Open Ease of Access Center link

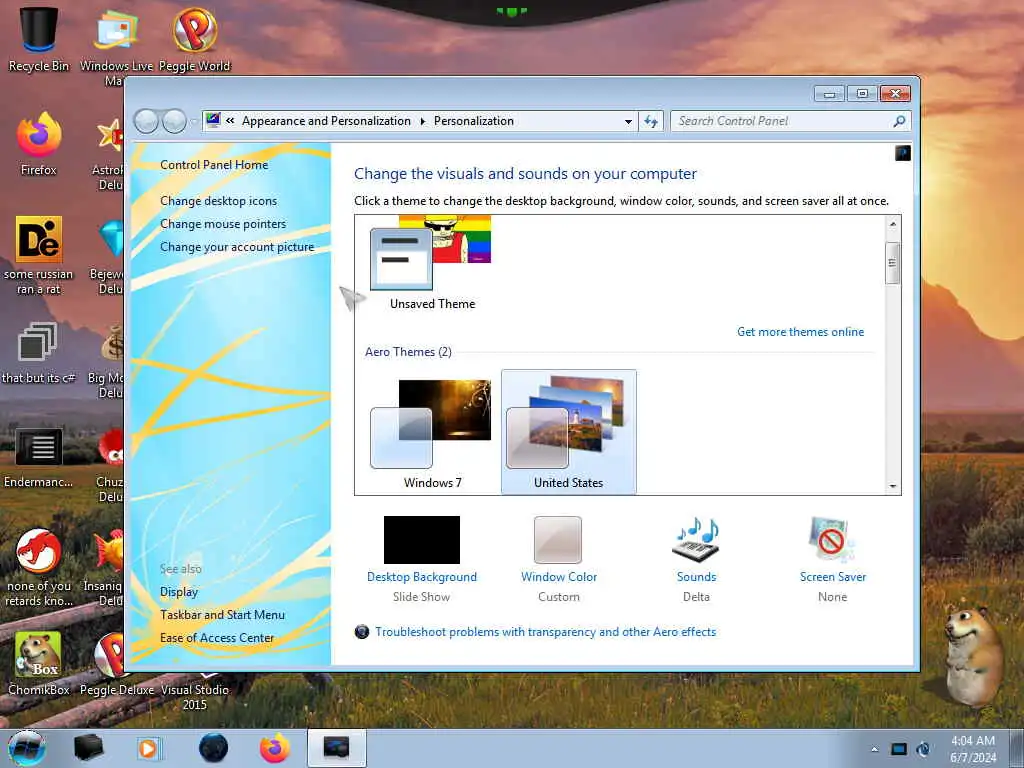[x=217, y=638]
